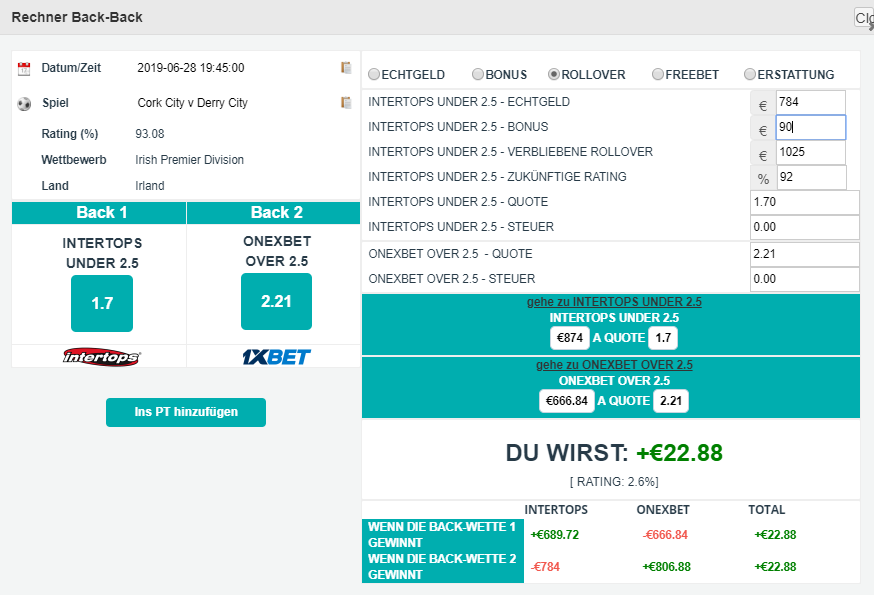Viewport: 874px width, 595px height.
Task: Click the Back 2 odds button 2.21
Action: pyautogui.click(x=276, y=302)
